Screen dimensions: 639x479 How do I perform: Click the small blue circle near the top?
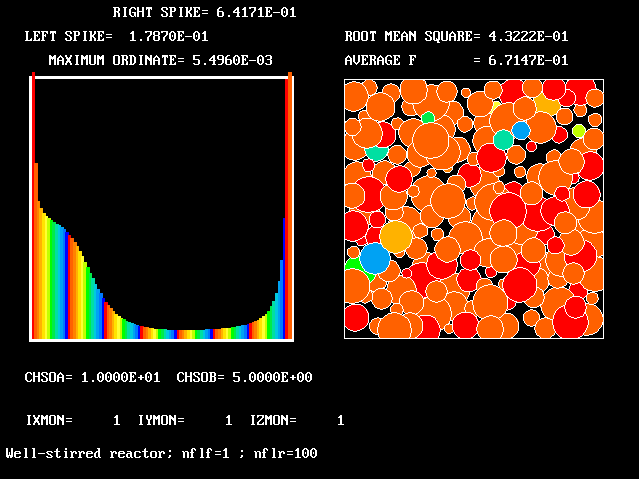tap(521, 130)
